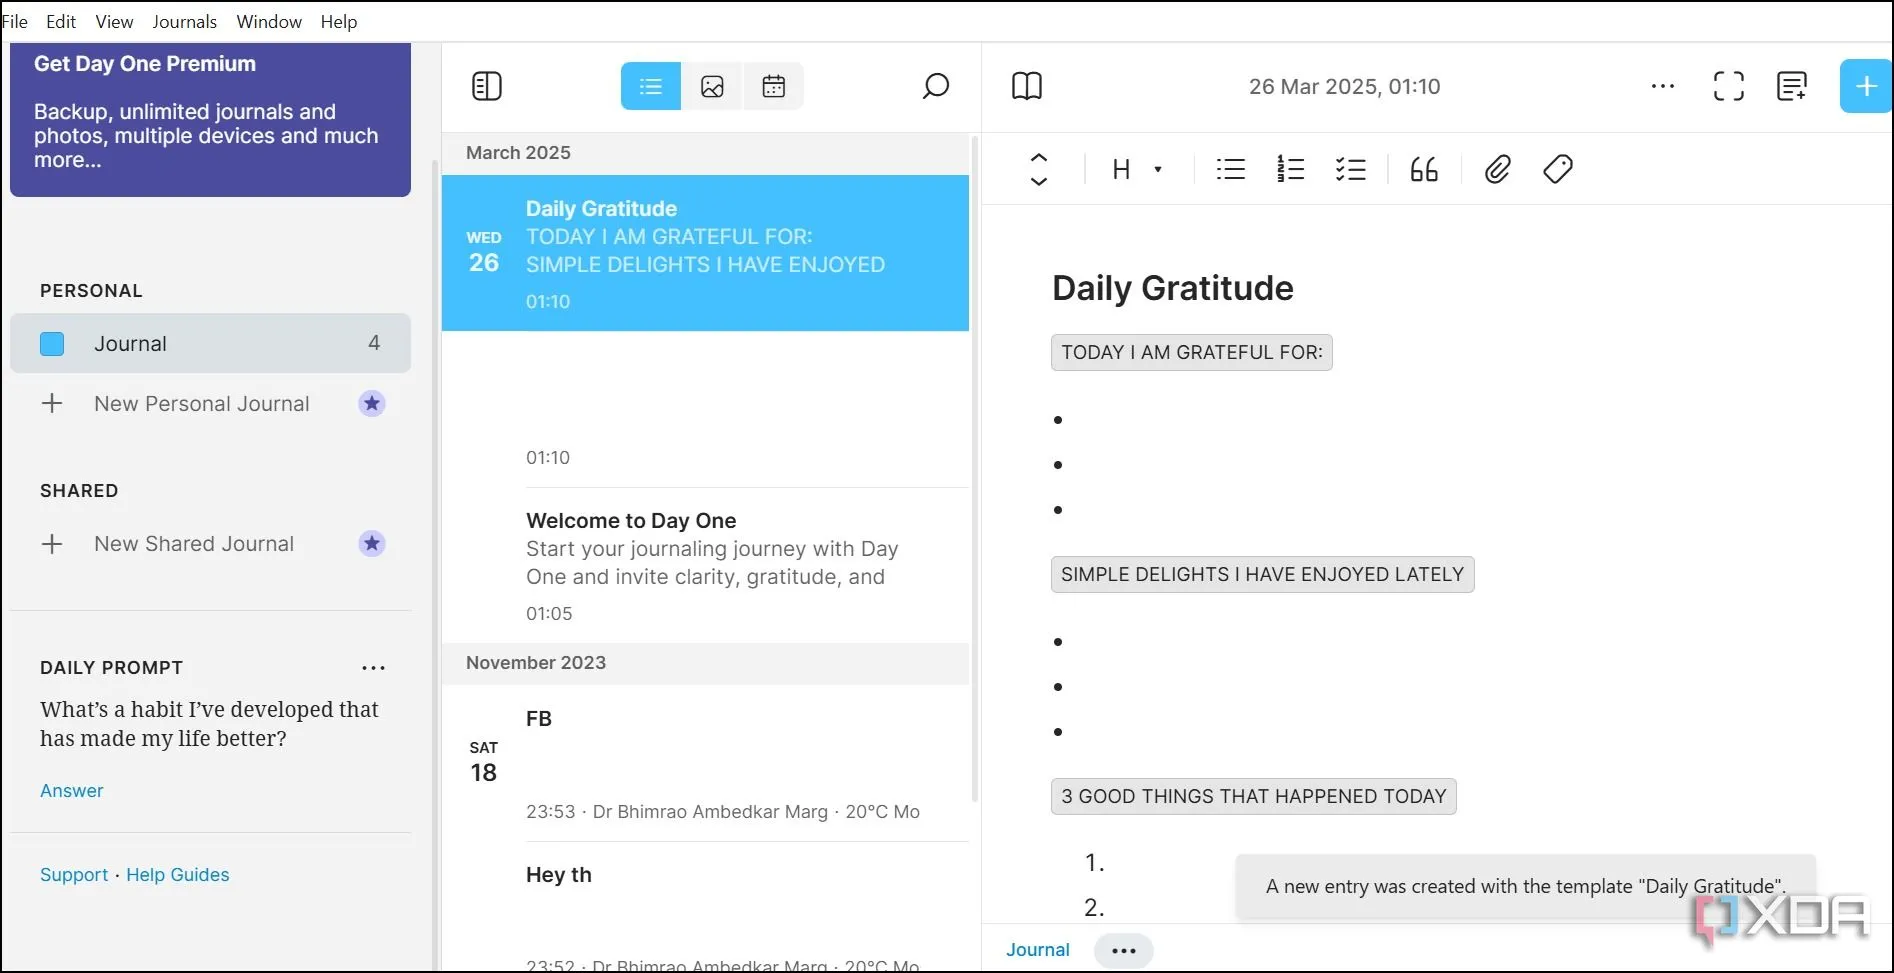Click premium star beside New Personal Journal

[372, 403]
